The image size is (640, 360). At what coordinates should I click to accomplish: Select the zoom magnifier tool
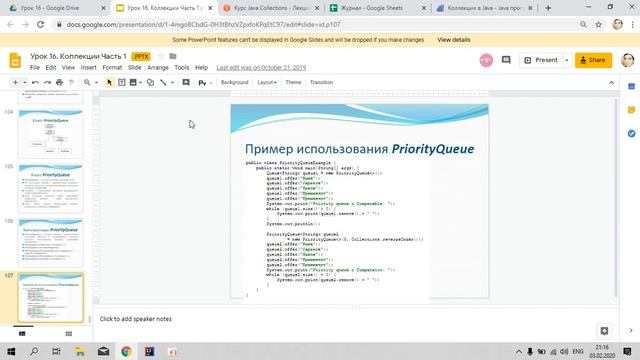coord(87,82)
